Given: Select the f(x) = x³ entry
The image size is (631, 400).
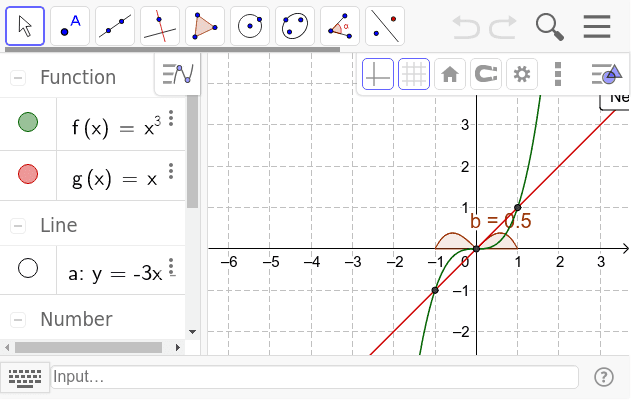Looking at the screenshot, I should pyautogui.click(x=116, y=128).
